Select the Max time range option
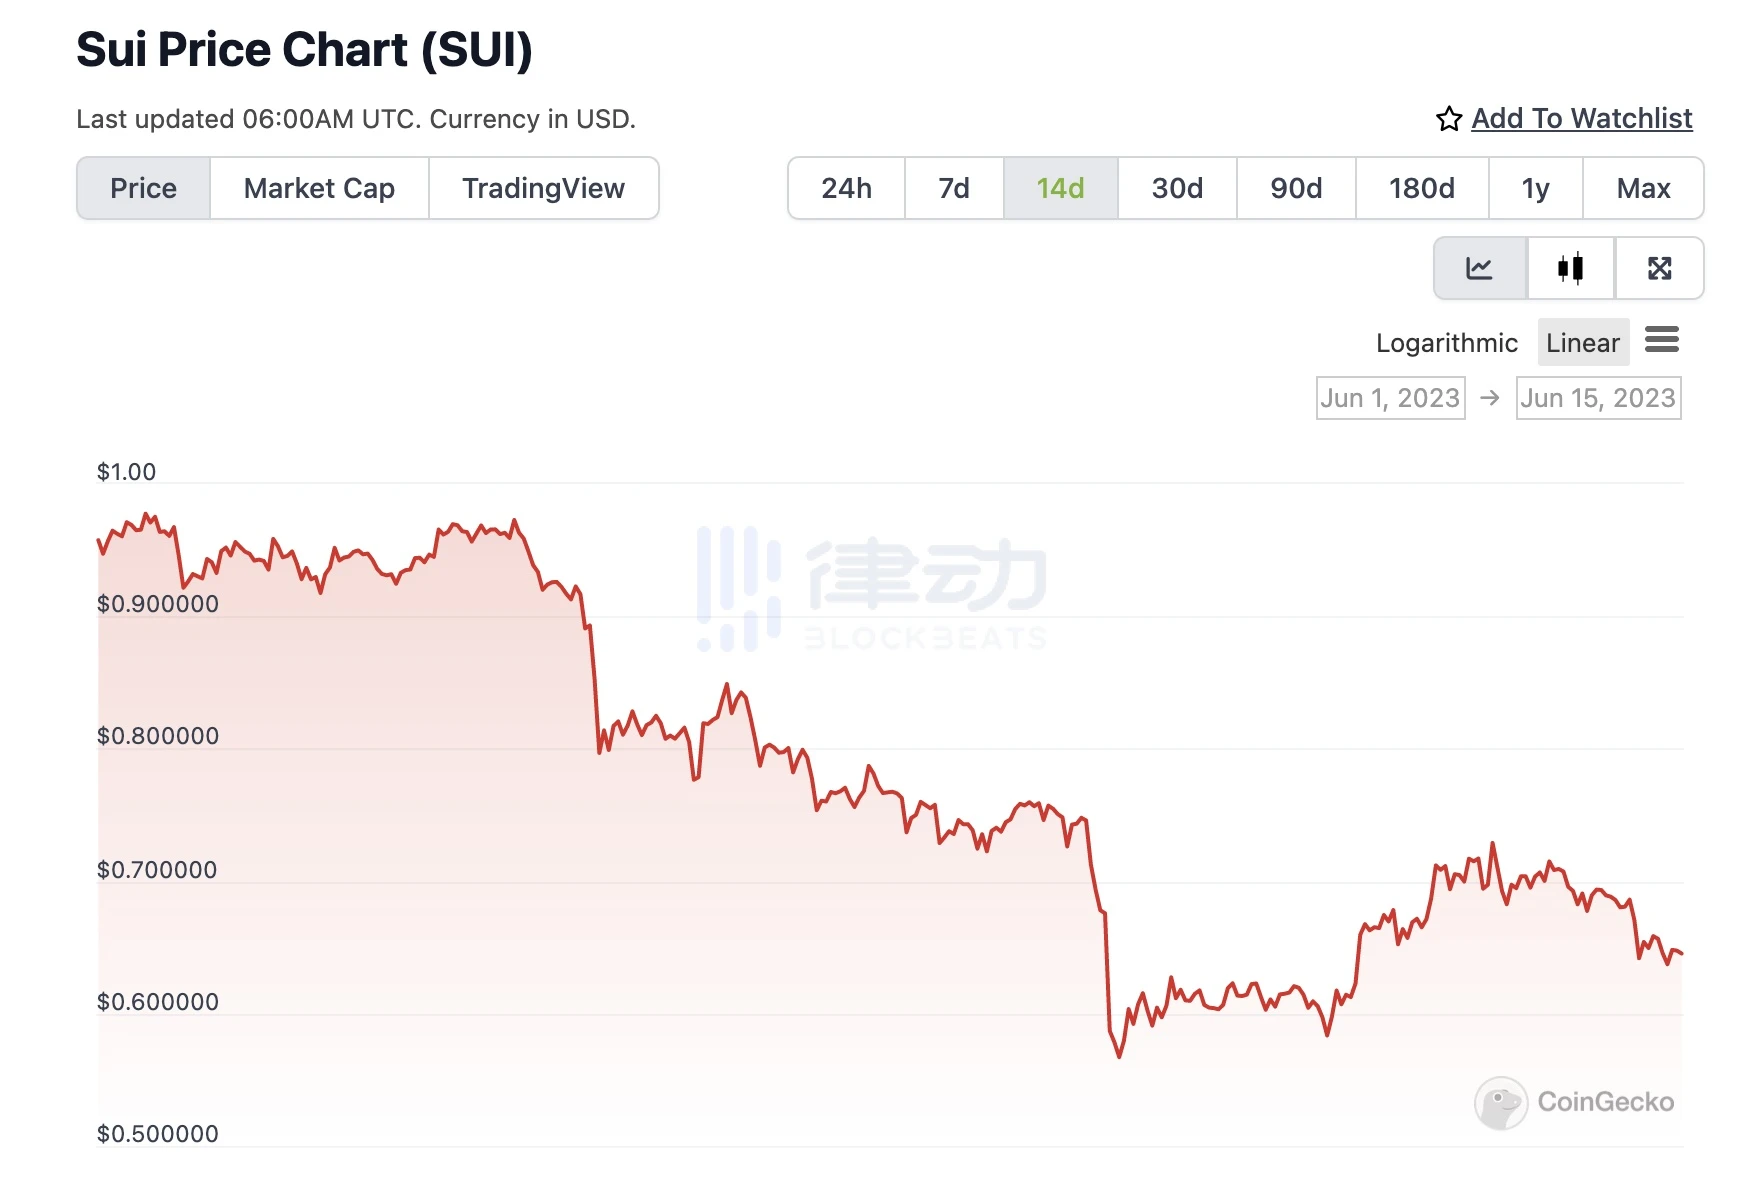This screenshot has width=1744, height=1178. pyautogui.click(x=1643, y=188)
